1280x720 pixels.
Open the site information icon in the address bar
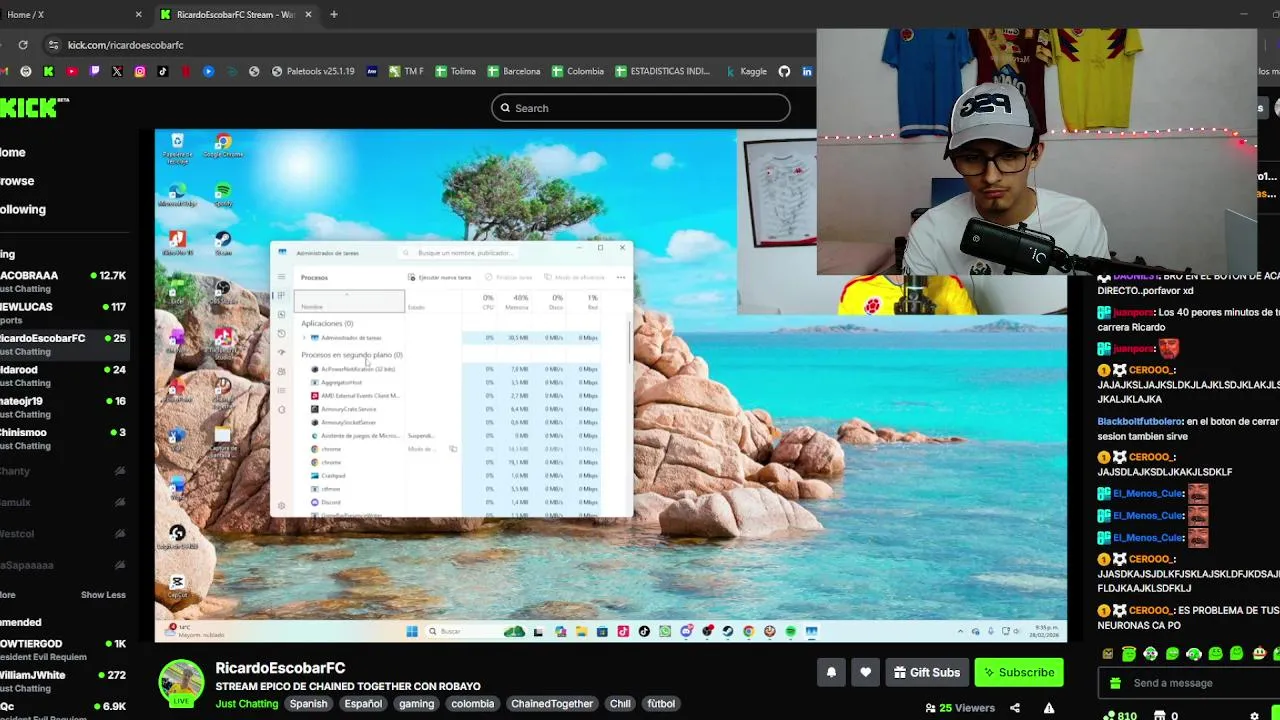tap(53, 45)
